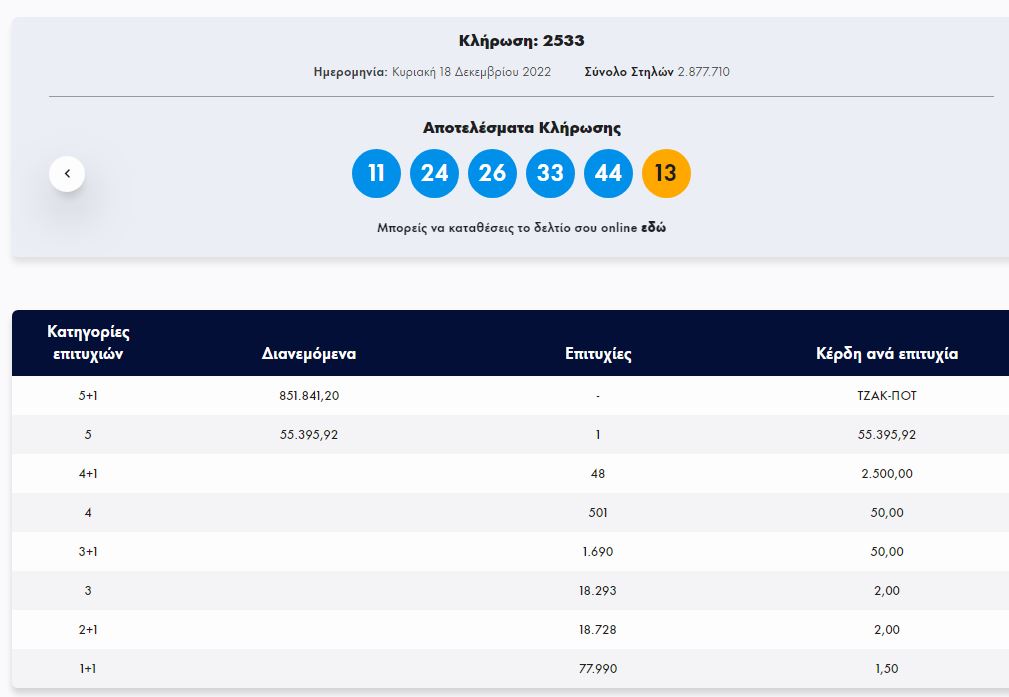
Task: Click the previous draw arrow button
Action: (67, 174)
